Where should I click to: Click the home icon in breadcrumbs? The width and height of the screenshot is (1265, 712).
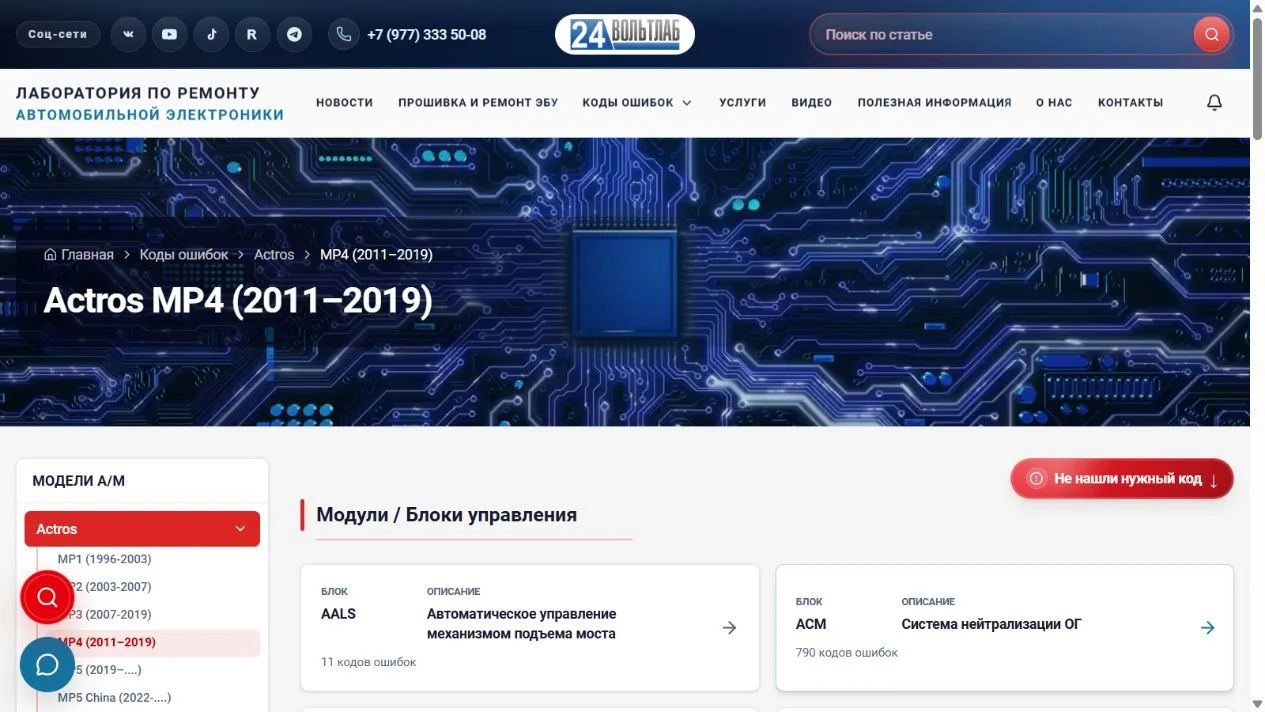(50, 255)
